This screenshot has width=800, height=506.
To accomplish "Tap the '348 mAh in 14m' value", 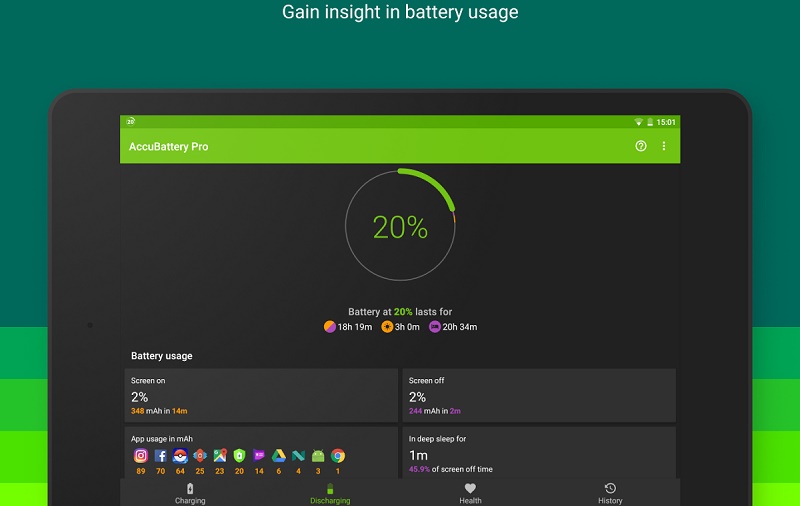I will [x=159, y=411].
